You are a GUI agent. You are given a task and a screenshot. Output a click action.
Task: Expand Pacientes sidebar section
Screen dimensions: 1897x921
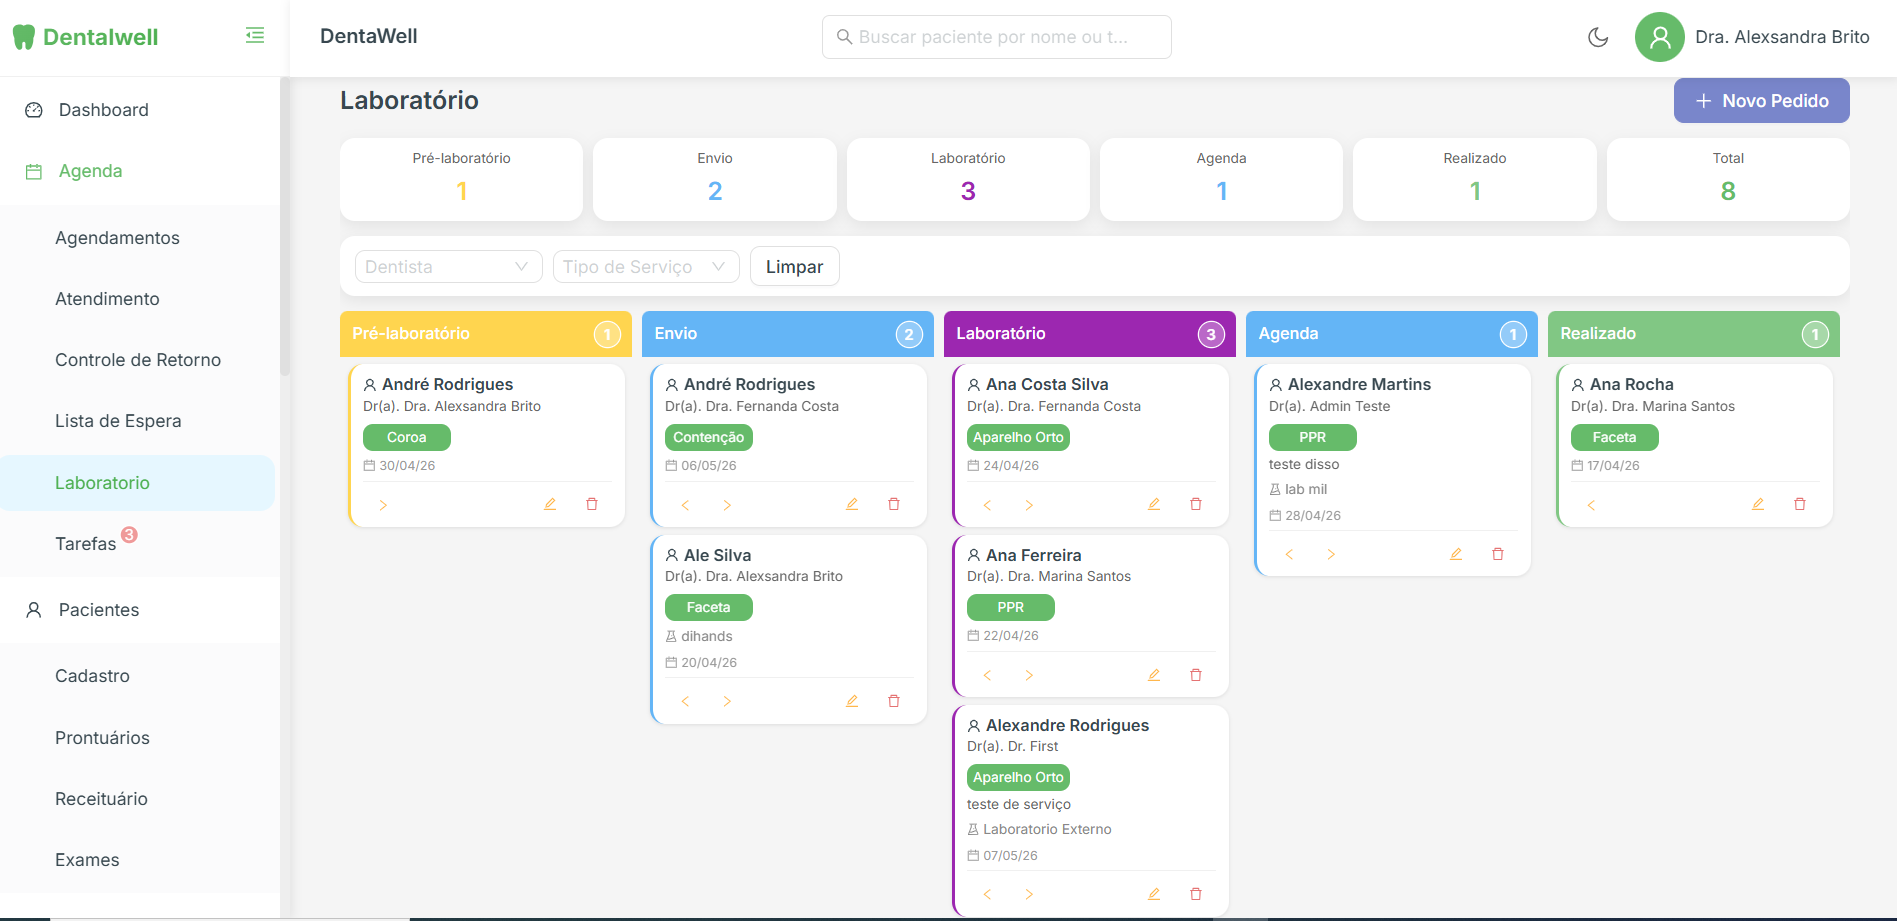(x=140, y=610)
